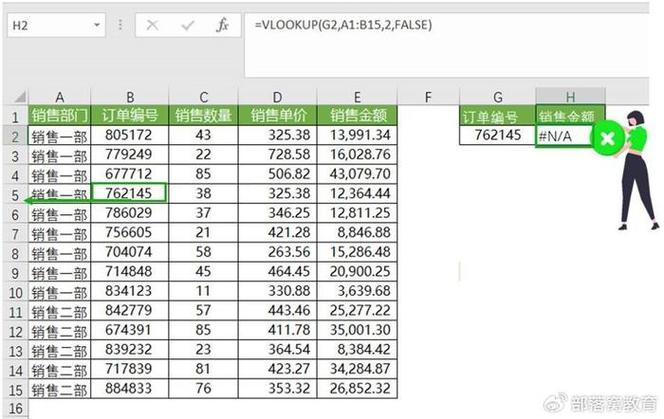This screenshot has width=664, height=419.
Task: Click the Cancel X icon in formula bar
Action: click(153, 25)
